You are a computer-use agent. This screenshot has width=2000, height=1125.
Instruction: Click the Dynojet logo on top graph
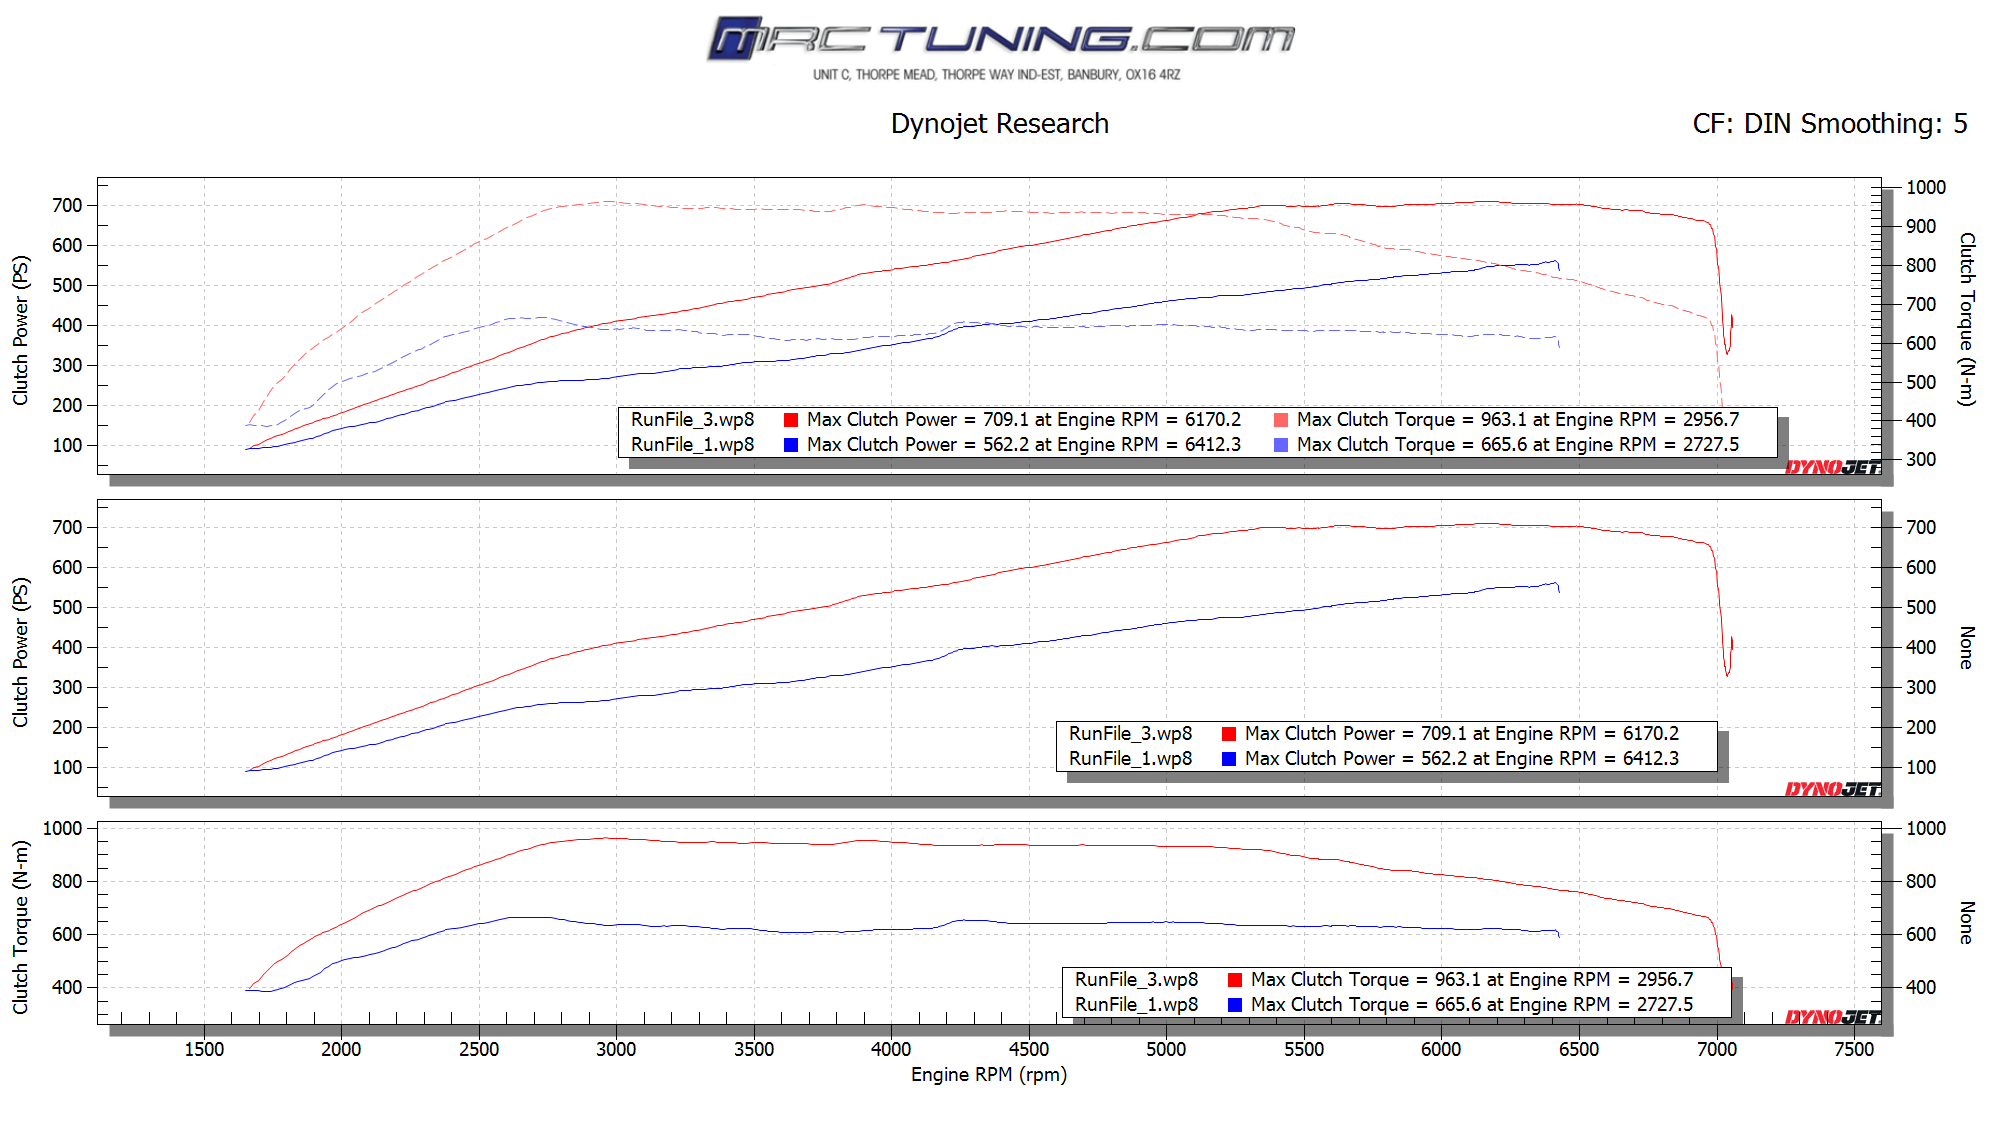tap(1832, 467)
